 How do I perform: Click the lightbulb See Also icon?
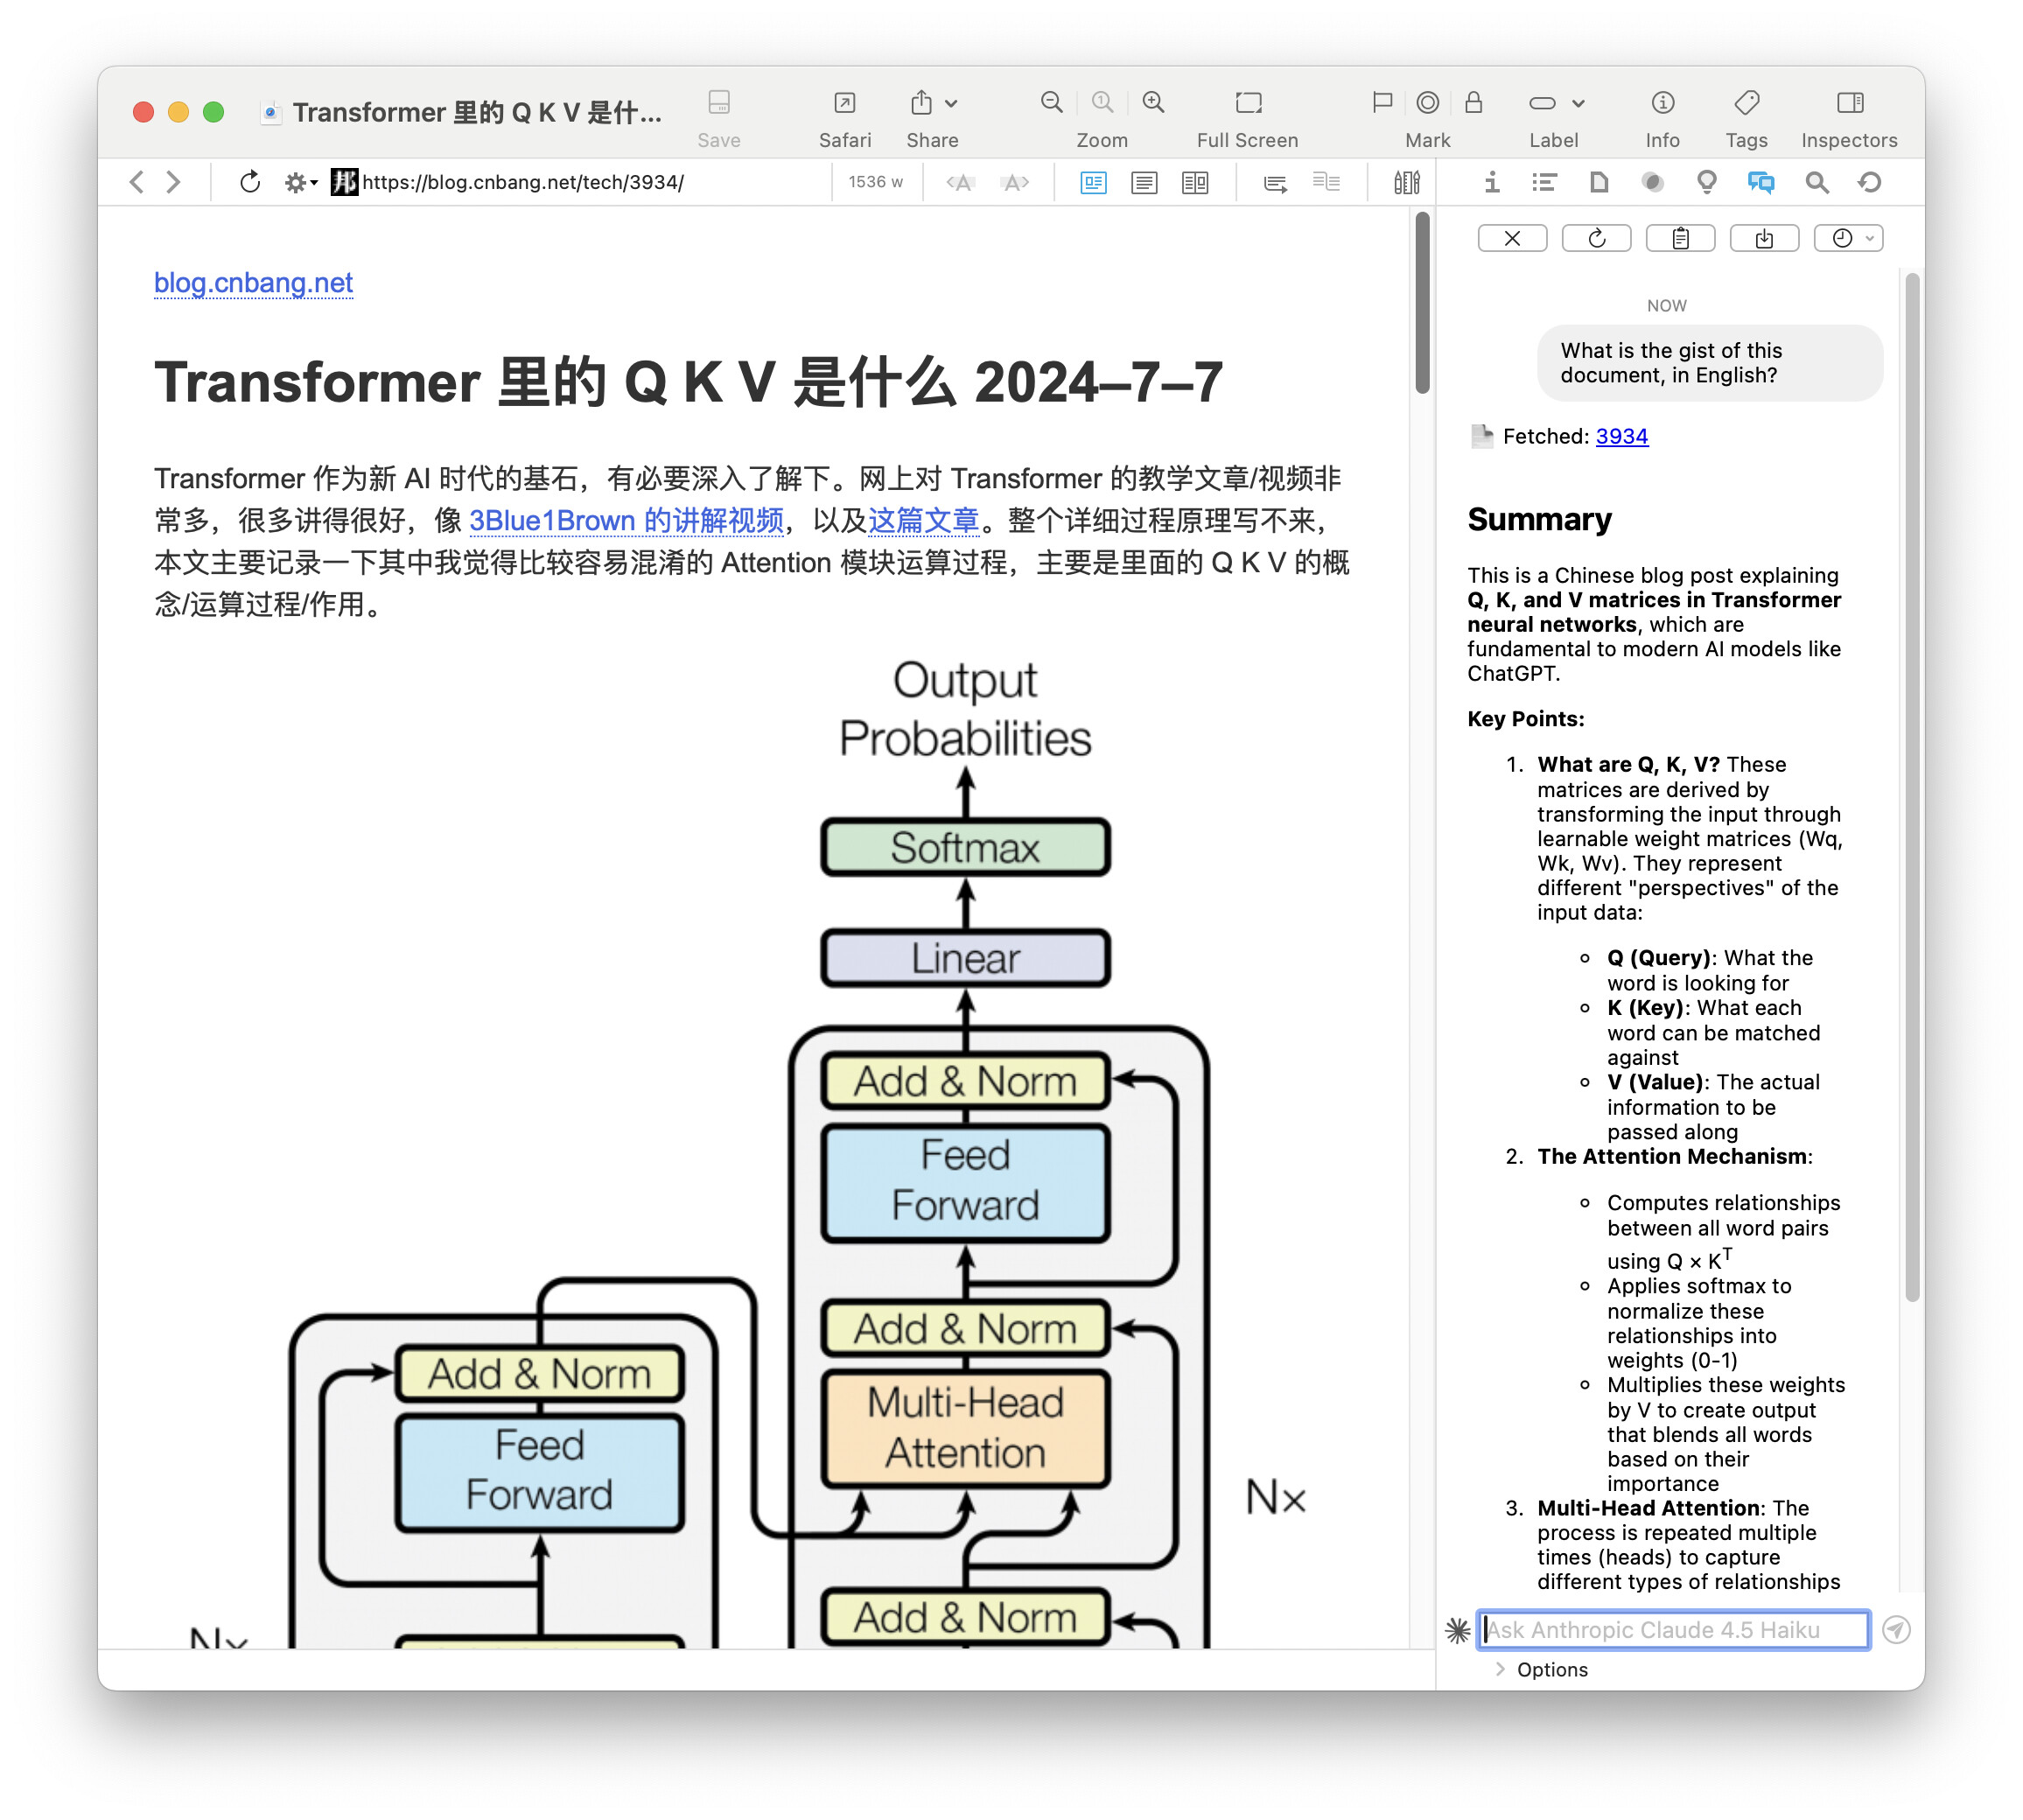(x=1706, y=182)
